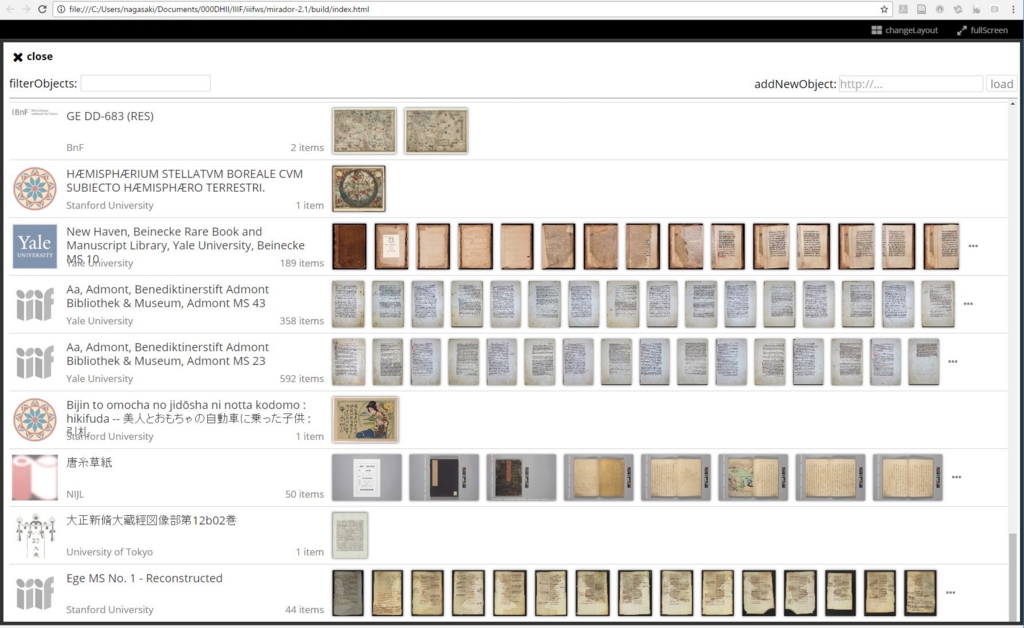The height and width of the screenshot is (628, 1024).
Task: Select the "University of Tokyo" label
Action: (109, 552)
